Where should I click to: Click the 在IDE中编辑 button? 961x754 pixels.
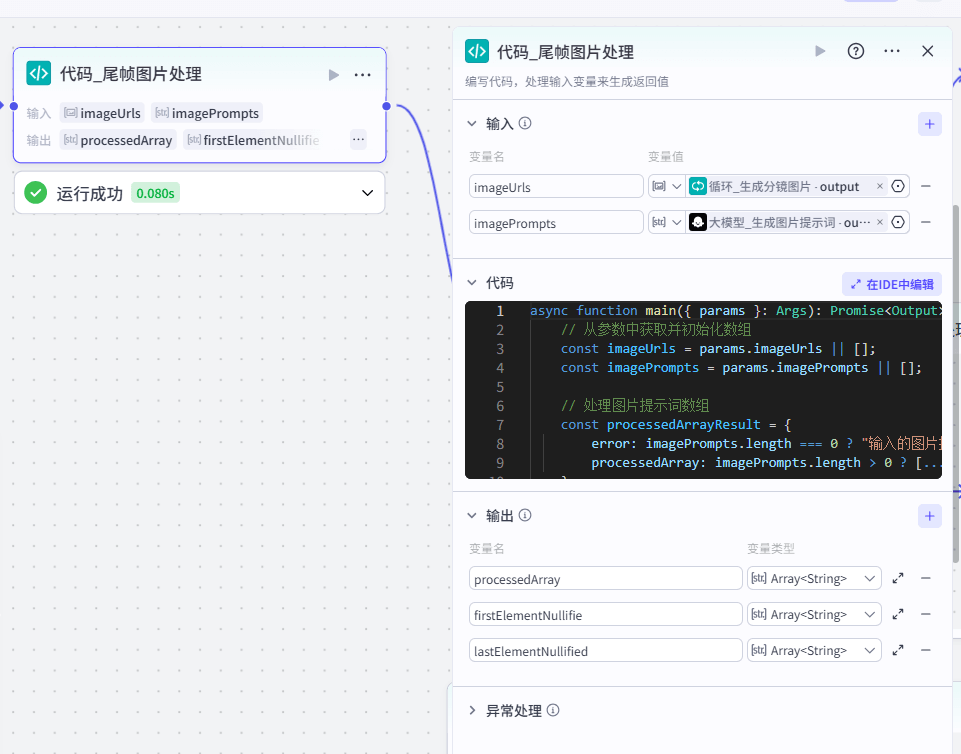pyautogui.click(x=892, y=284)
